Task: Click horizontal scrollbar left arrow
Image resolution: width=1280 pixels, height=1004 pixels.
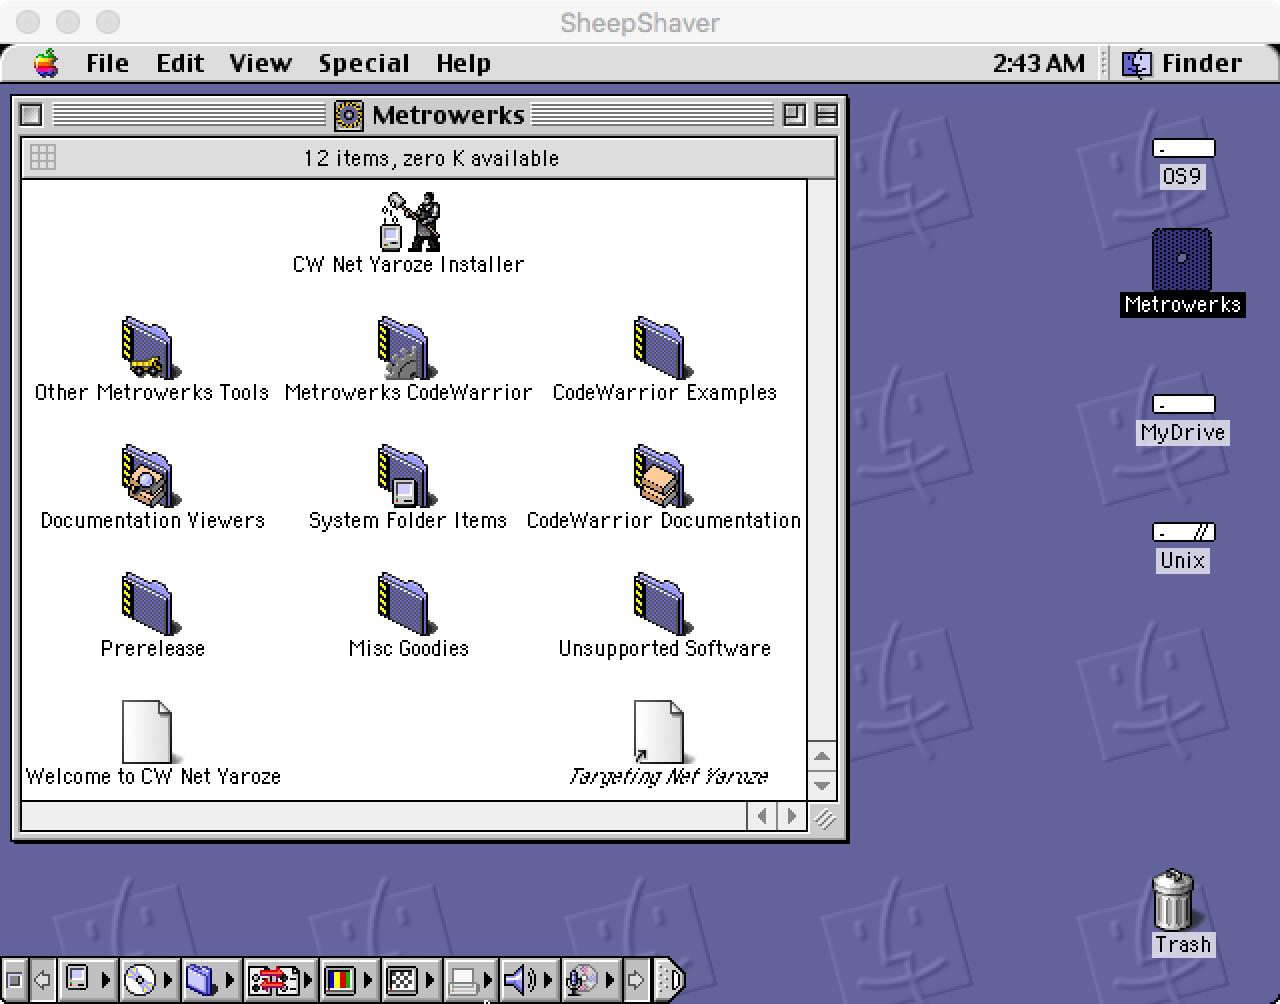Action: tap(762, 817)
